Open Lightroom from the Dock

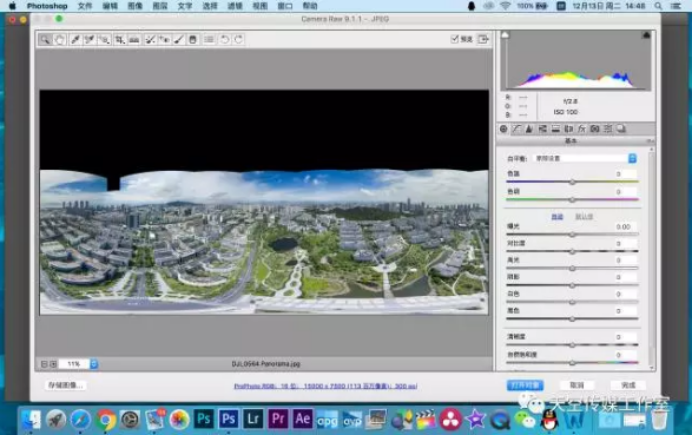252,419
